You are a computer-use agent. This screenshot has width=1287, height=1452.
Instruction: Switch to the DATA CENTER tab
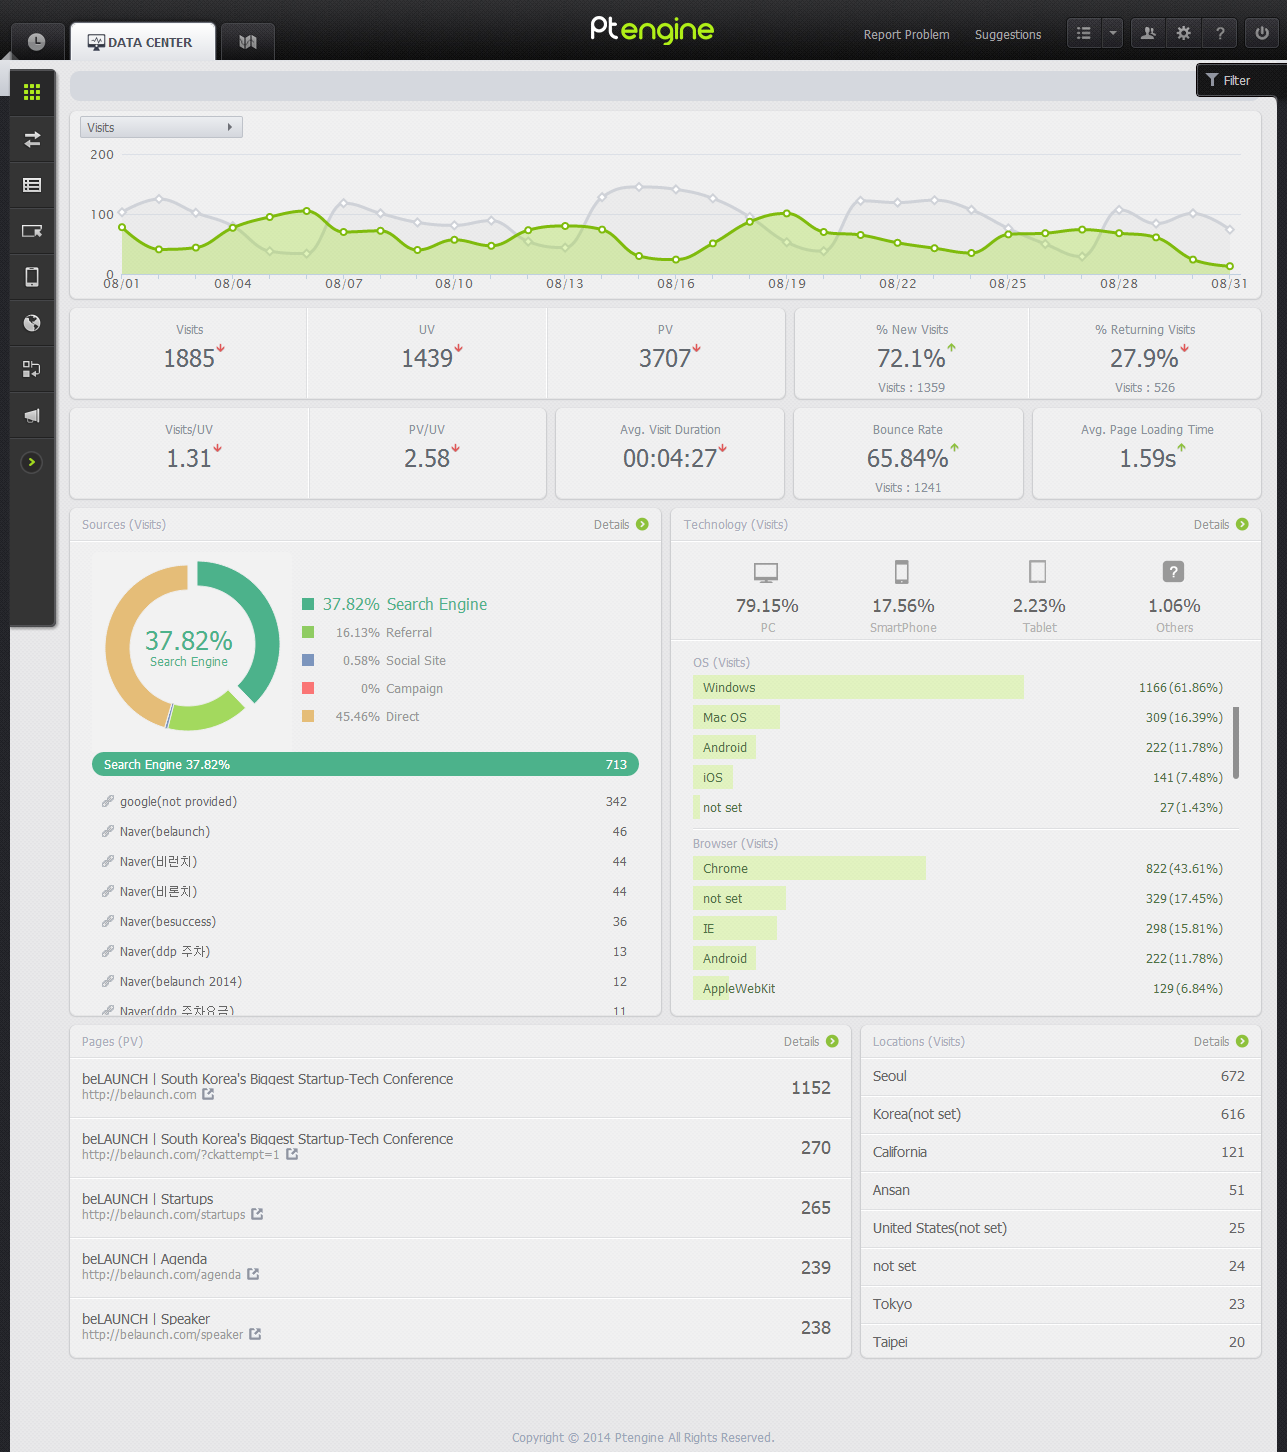tap(142, 41)
